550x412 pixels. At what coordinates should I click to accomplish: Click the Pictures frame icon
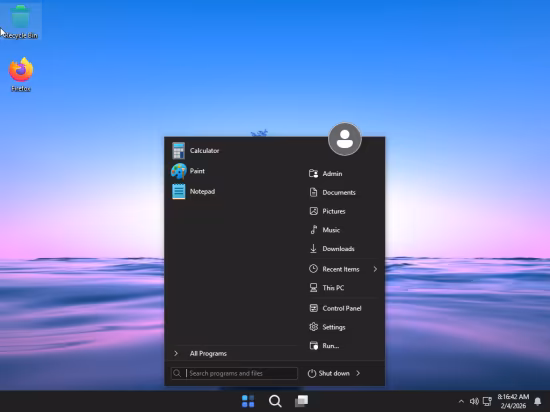click(x=313, y=211)
